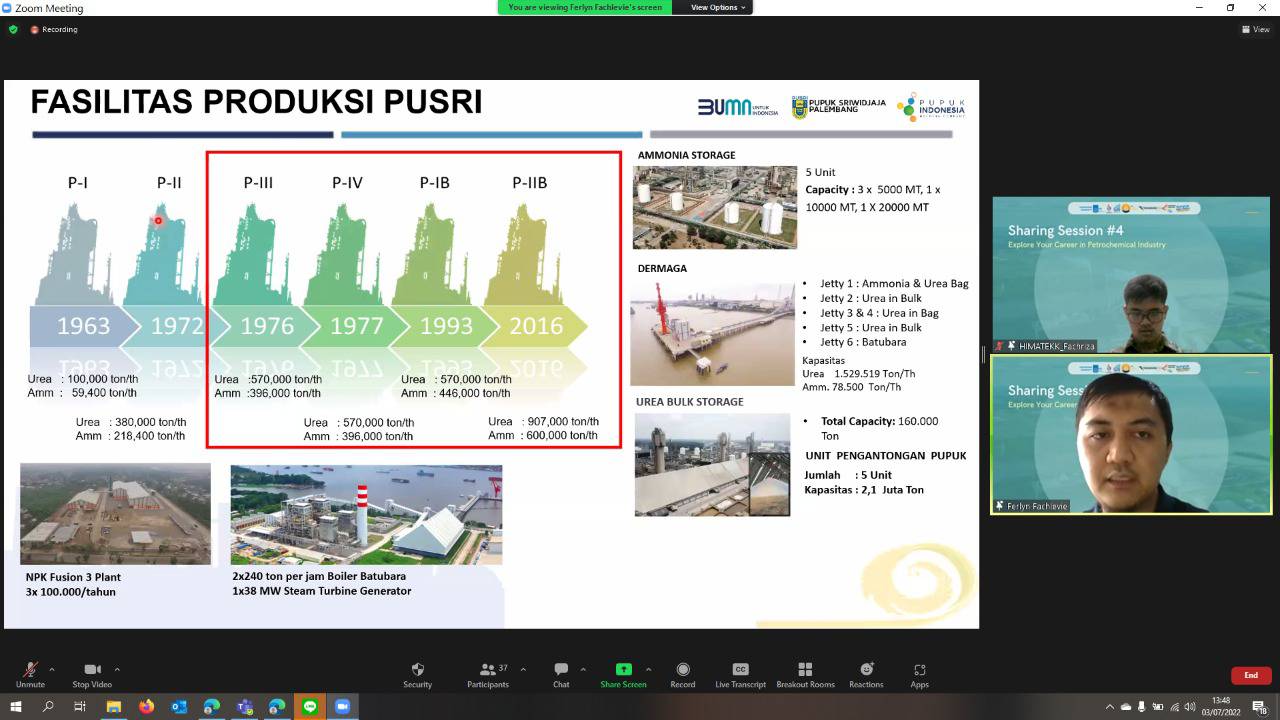This screenshot has height=720, width=1280.
Task: Open the volume control in tray
Action: click(1190, 707)
